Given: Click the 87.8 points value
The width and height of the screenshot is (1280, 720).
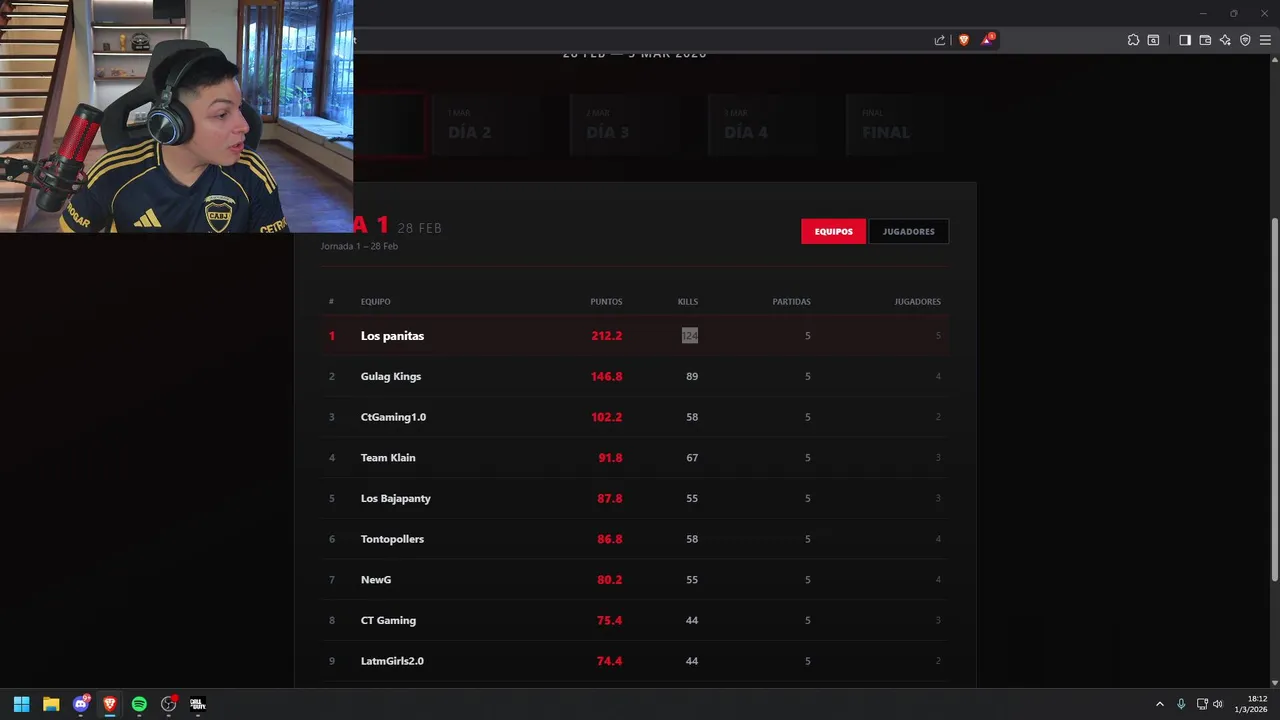Looking at the screenshot, I should pyautogui.click(x=610, y=498).
